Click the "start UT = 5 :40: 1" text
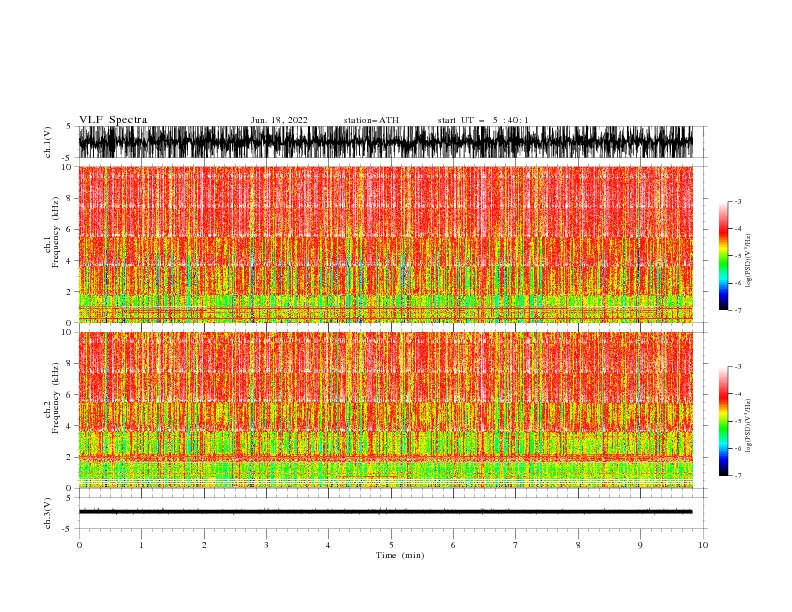Image resolution: width=792 pixels, height=612 pixels. pyautogui.click(x=483, y=120)
